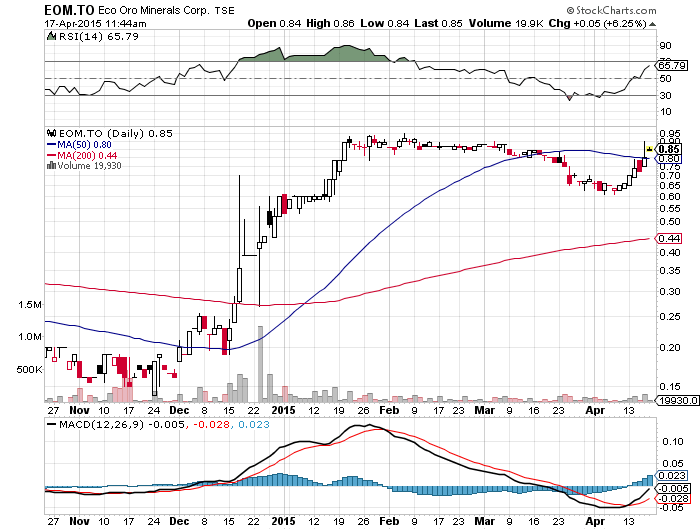The width and height of the screenshot is (700, 530).
Task: Click the Apr label on price chart date axis
Action: click(x=595, y=410)
